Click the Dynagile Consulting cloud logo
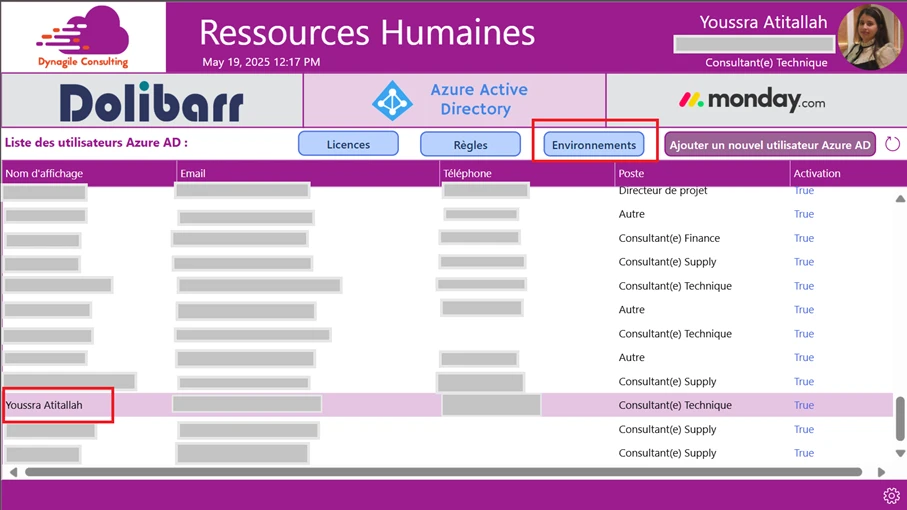The height and width of the screenshot is (510, 907). (83, 36)
